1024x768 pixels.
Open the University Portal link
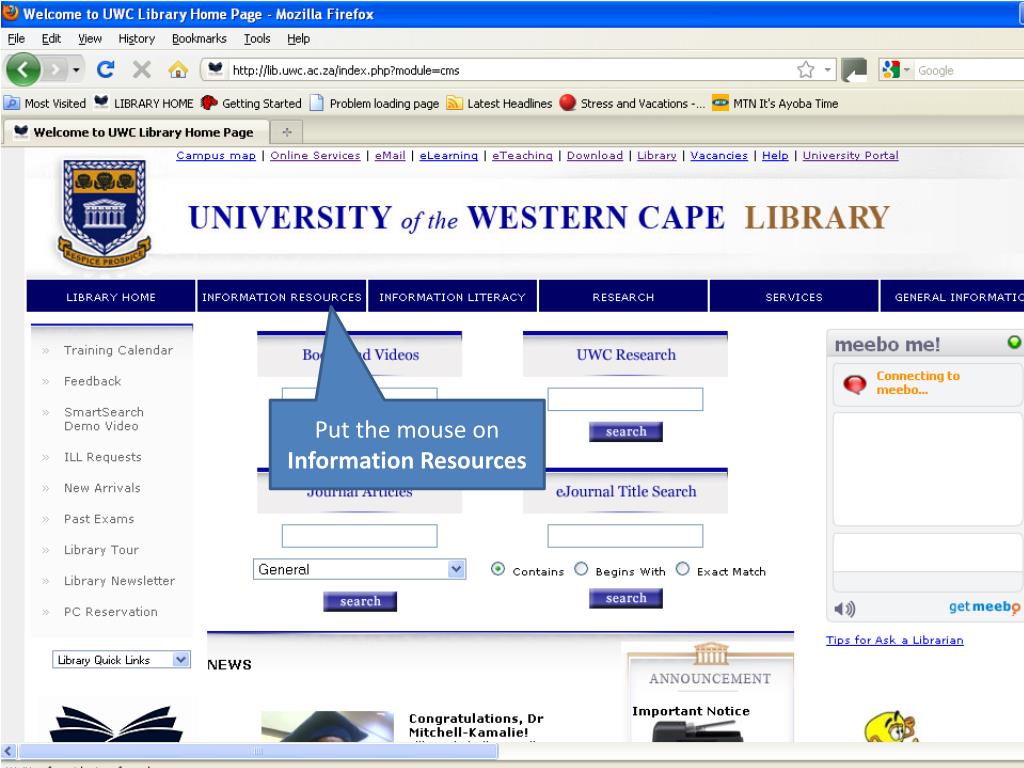click(850, 155)
